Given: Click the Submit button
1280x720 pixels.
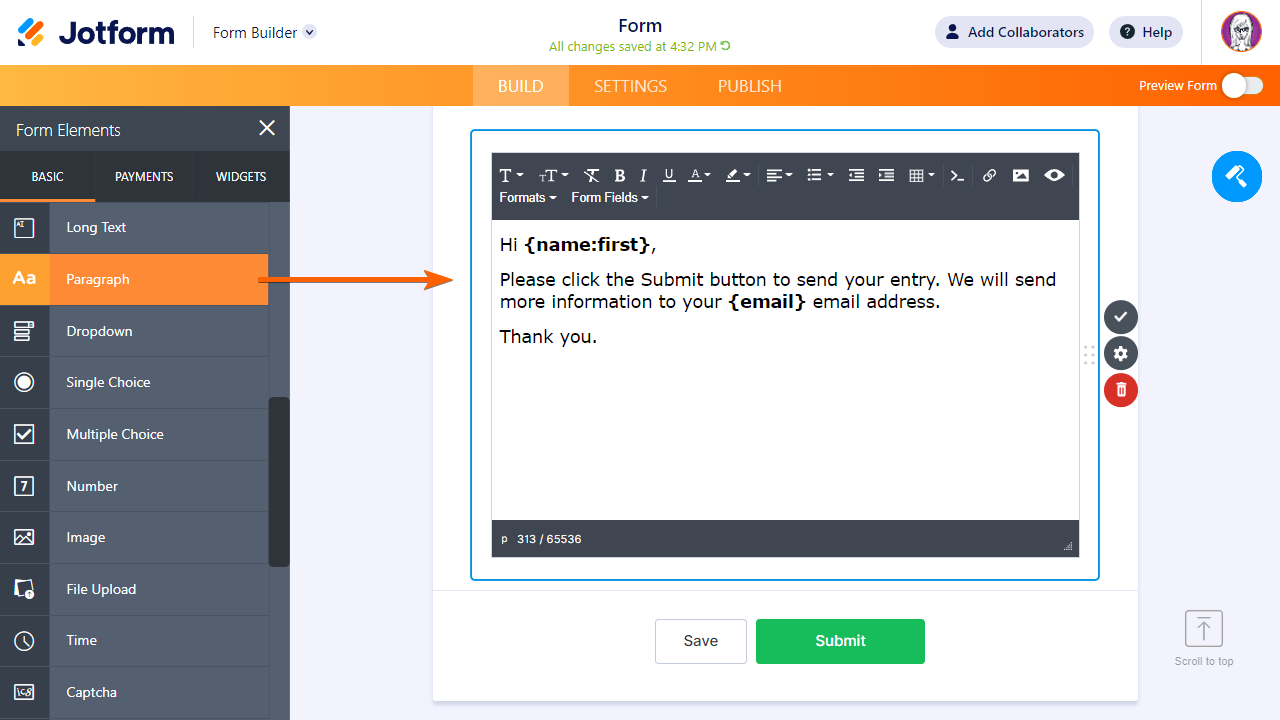Looking at the screenshot, I should click(x=840, y=641).
